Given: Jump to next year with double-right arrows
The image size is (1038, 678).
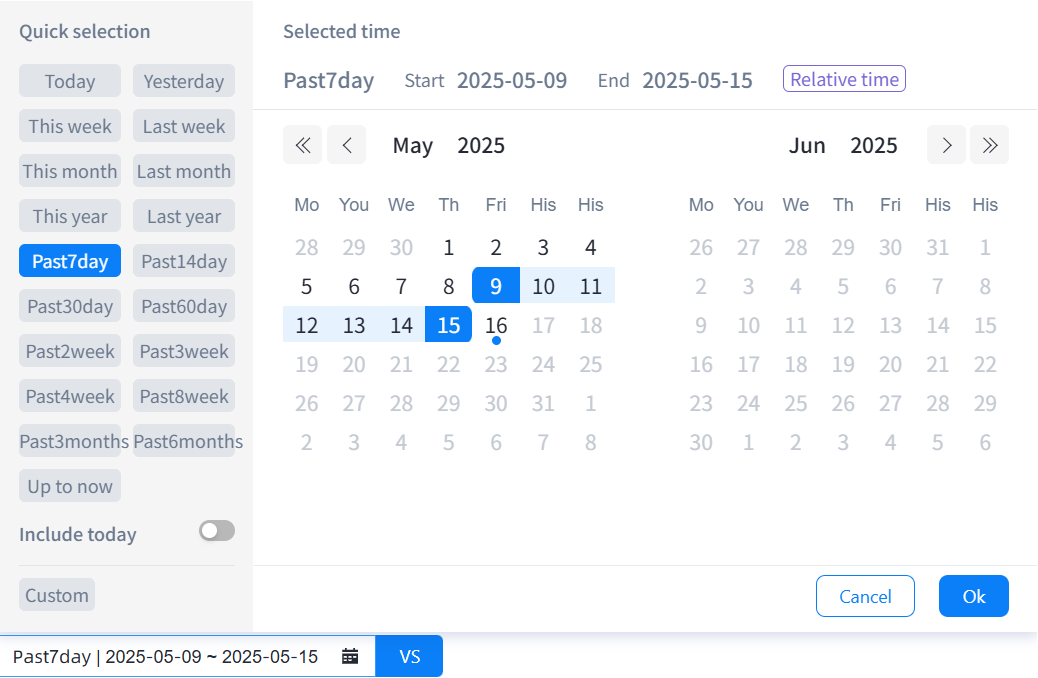Looking at the screenshot, I should point(990,145).
